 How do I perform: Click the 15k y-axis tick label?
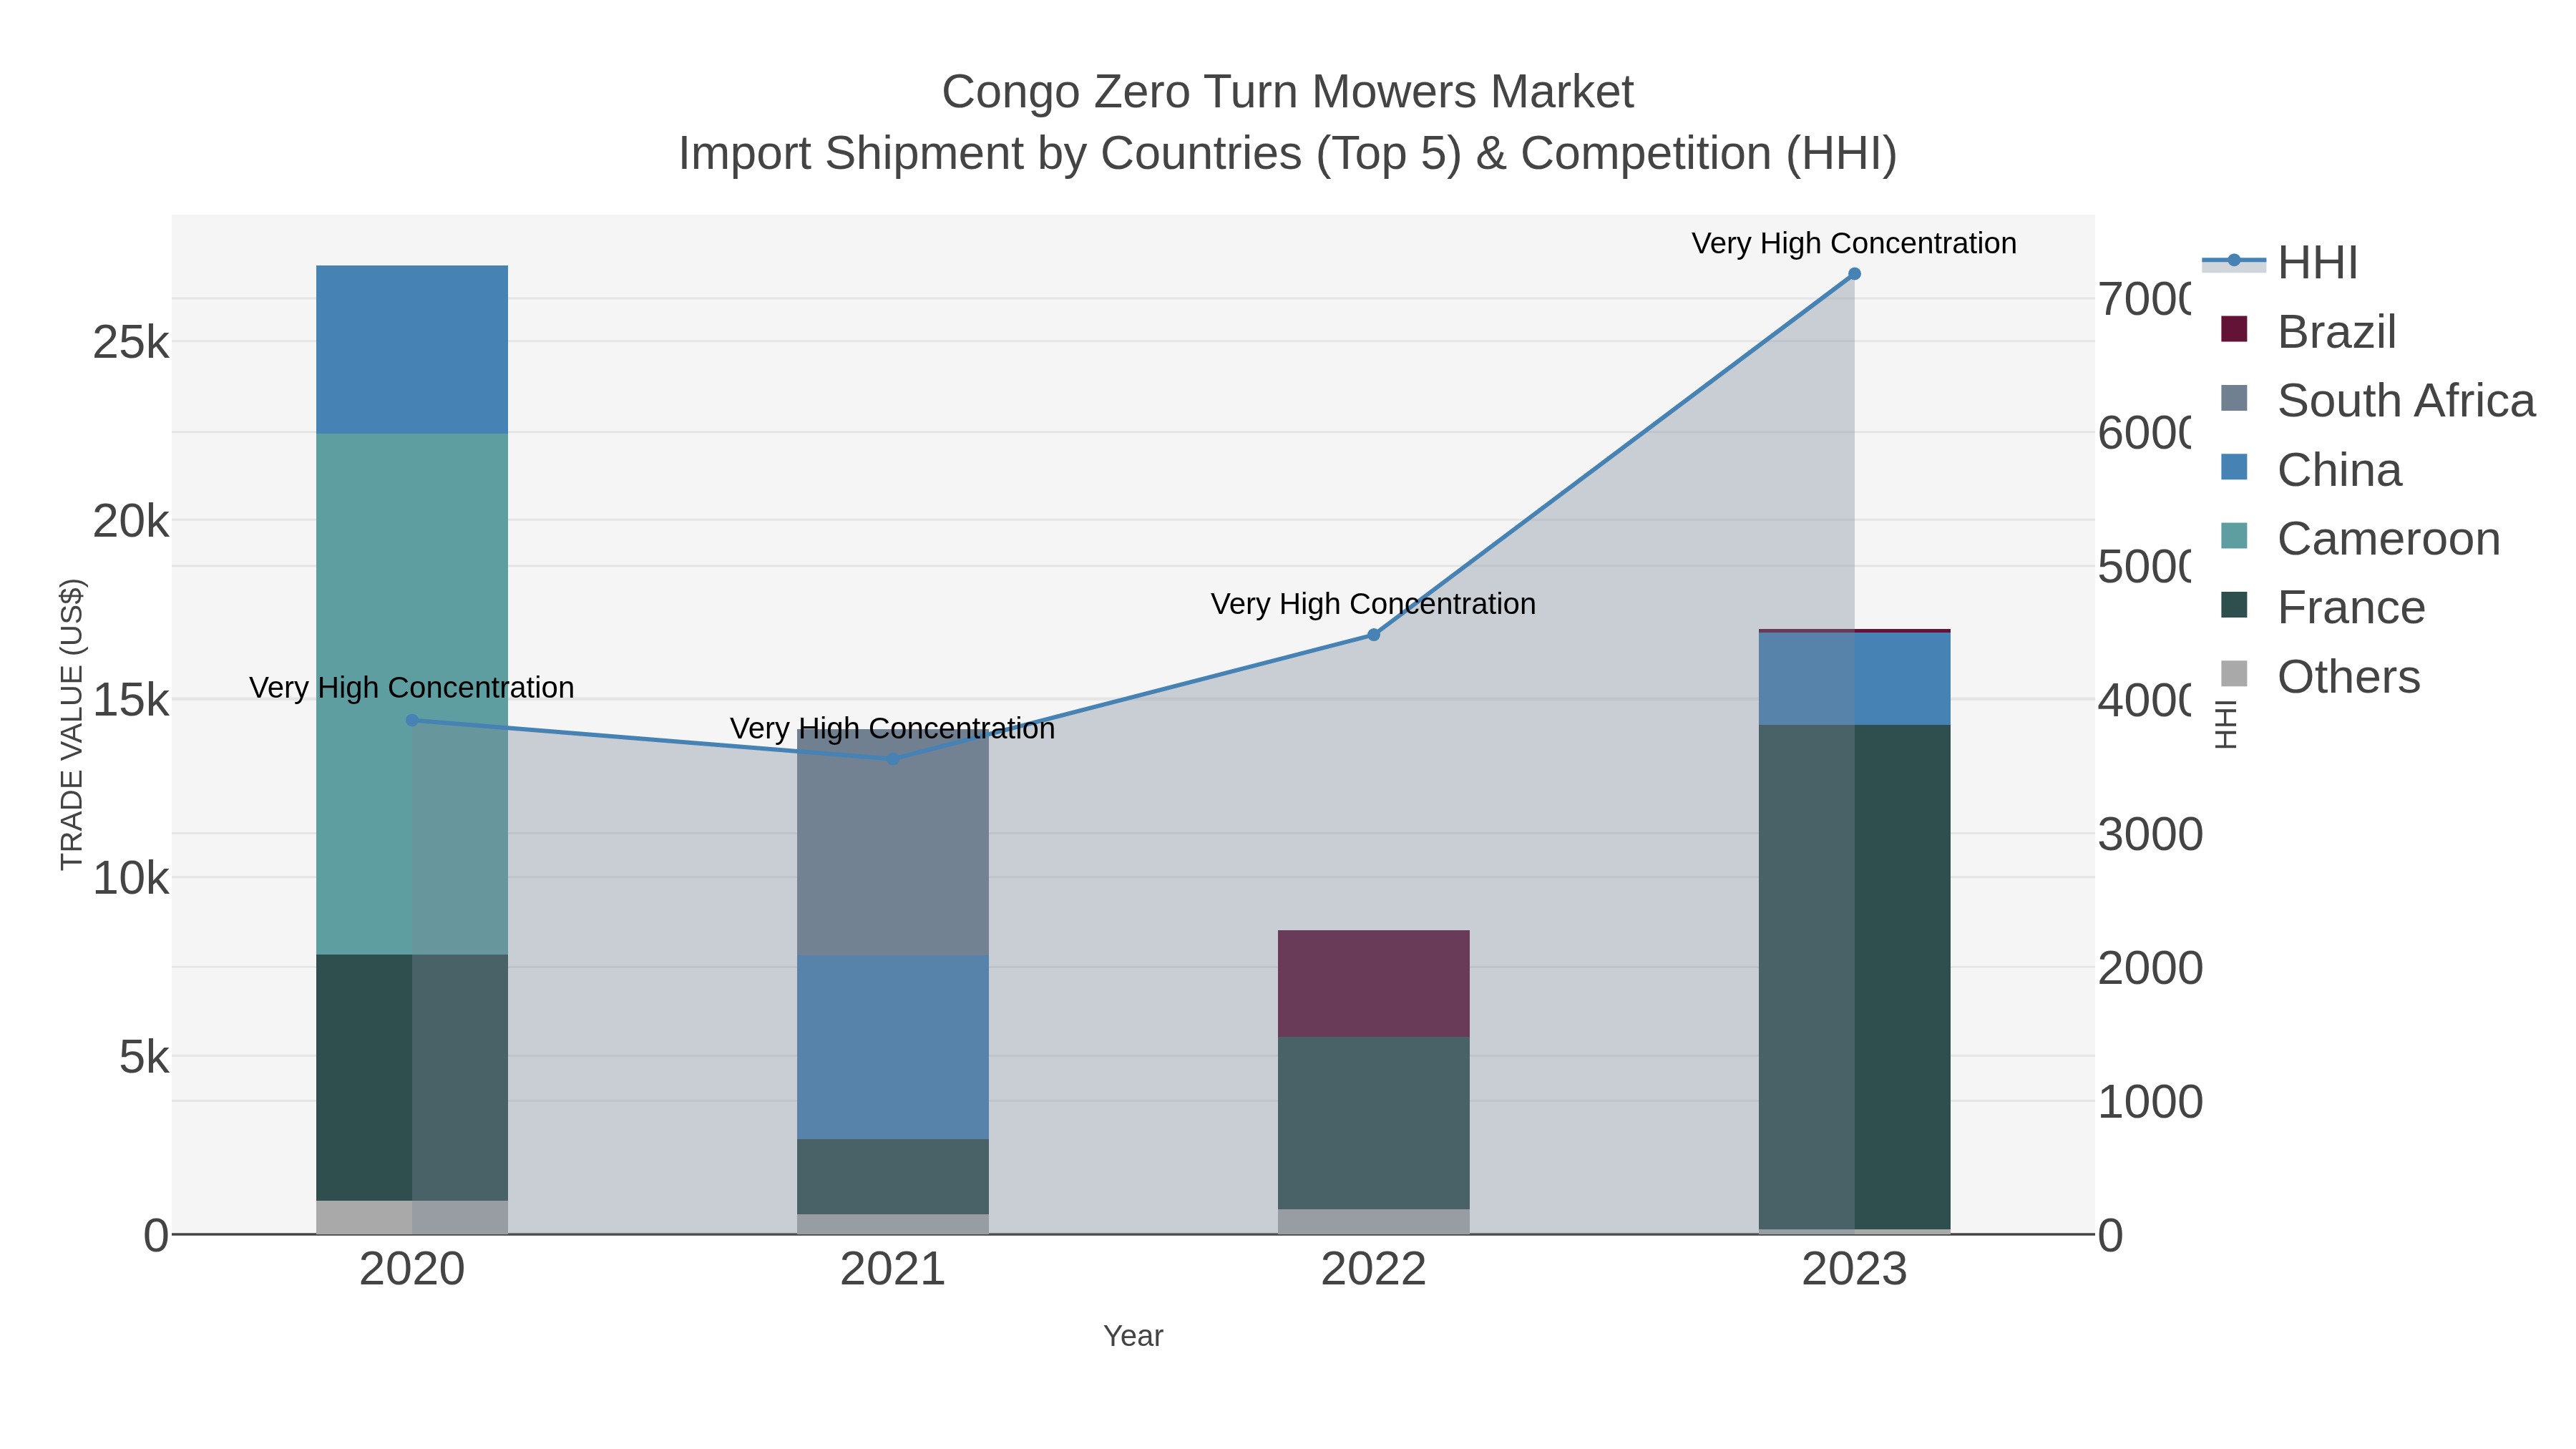[131, 700]
